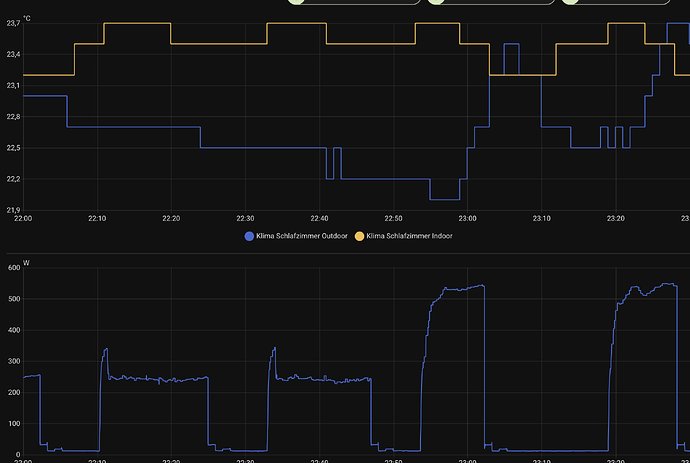Click the 23,4 temperature axis label
Viewport: 690px width, 463px height.
13,55
